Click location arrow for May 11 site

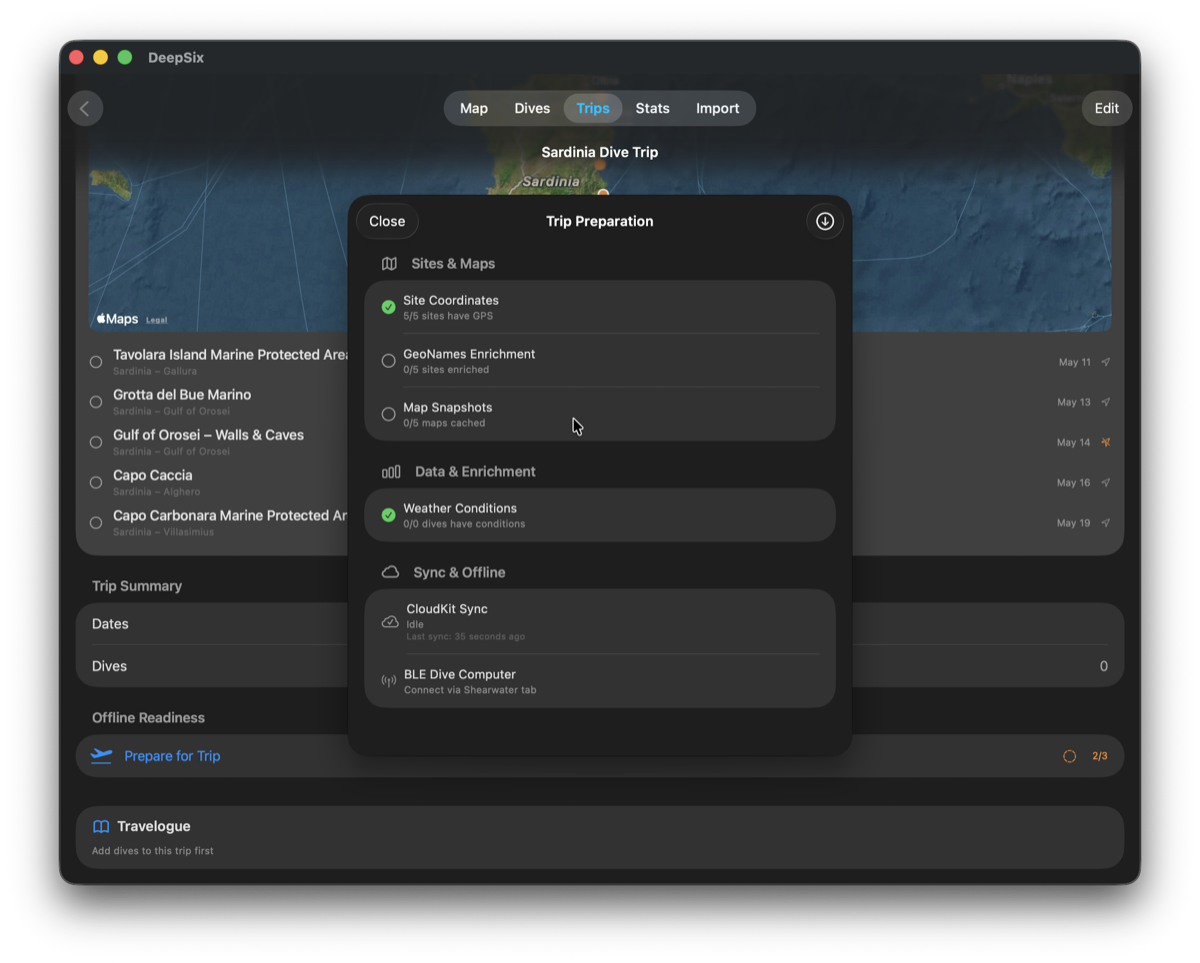pyautogui.click(x=1106, y=362)
